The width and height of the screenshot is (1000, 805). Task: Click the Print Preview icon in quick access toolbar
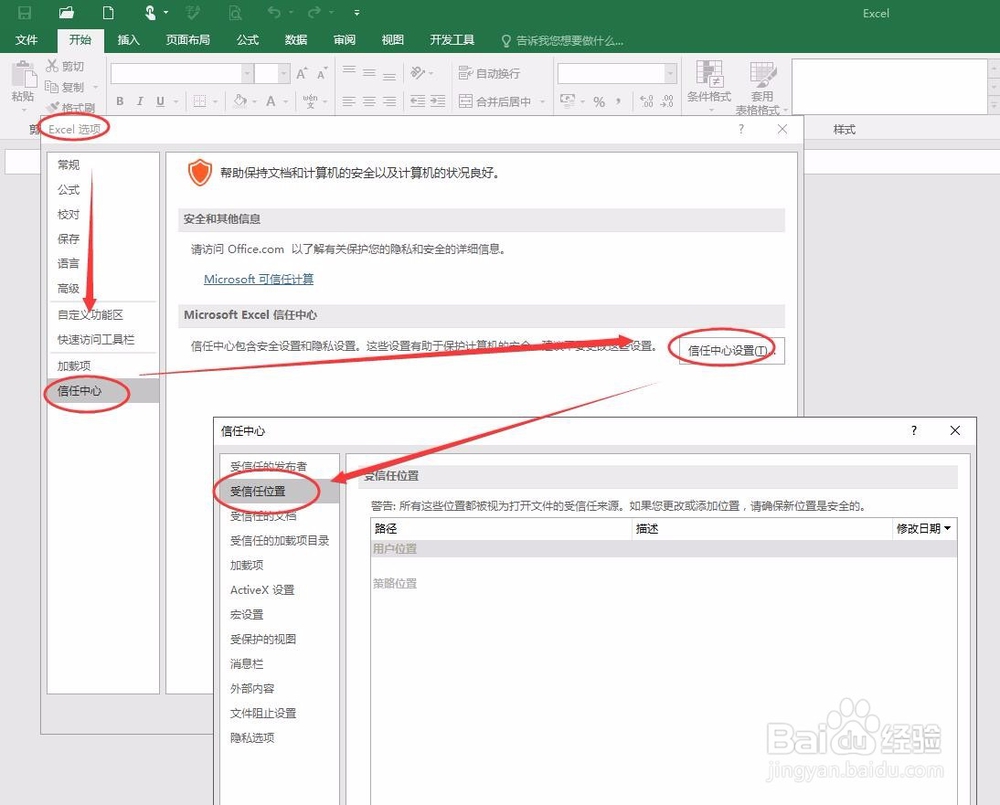[x=235, y=12]
